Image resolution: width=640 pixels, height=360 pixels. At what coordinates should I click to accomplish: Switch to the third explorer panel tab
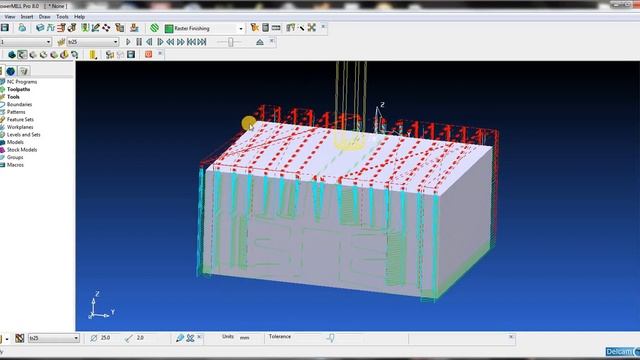pyautogui.click(x=24, y=71)
